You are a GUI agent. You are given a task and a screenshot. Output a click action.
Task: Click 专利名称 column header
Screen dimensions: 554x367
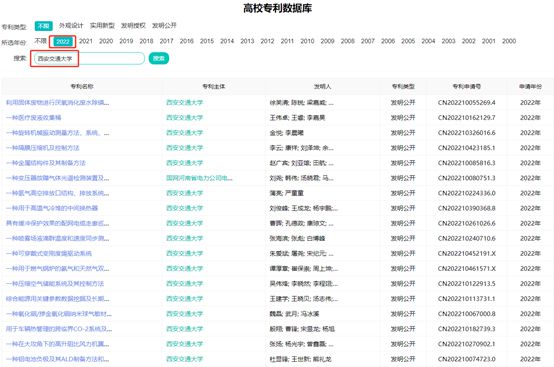[x=82, y=87]
